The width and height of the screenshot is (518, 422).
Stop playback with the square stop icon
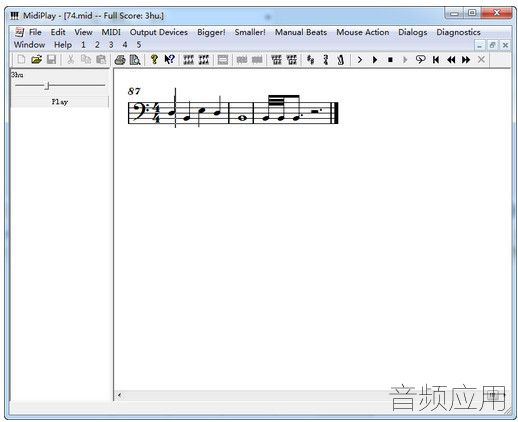pyautogui.click(x=390, y=60)
